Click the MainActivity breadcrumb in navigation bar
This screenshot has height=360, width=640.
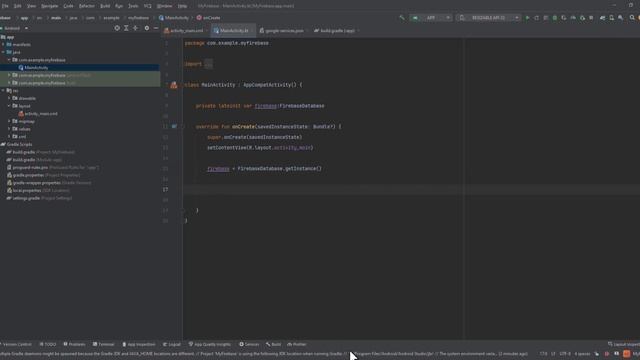click(x=174, y=18)
